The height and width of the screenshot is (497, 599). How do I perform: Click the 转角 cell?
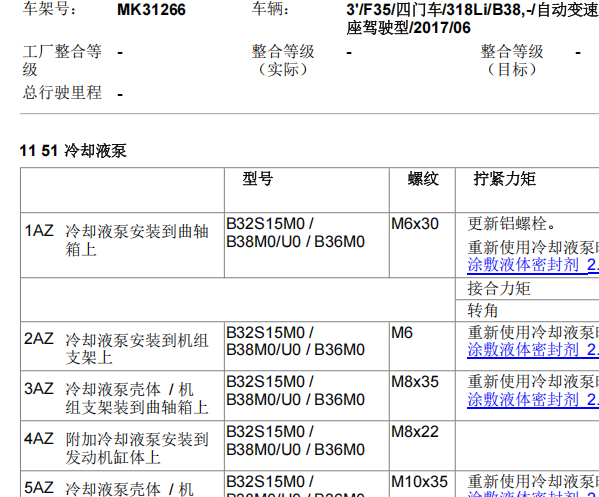(x=527, y=311)
